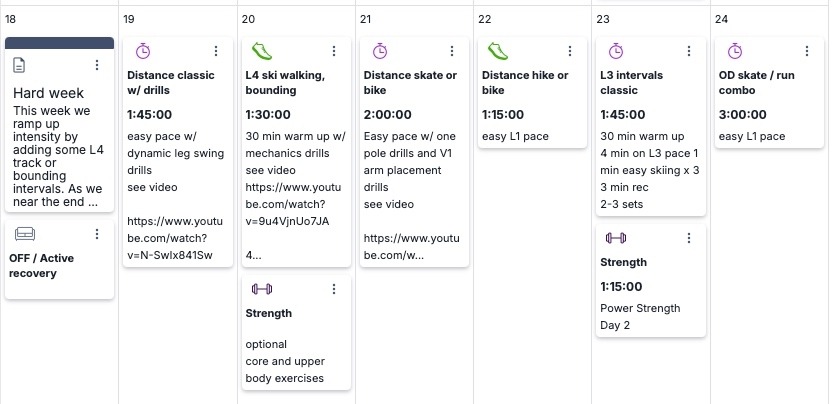The image size is (835, 404).
Task: Click YouTube link in Distance classic w/ drills card
Action: 175,238
